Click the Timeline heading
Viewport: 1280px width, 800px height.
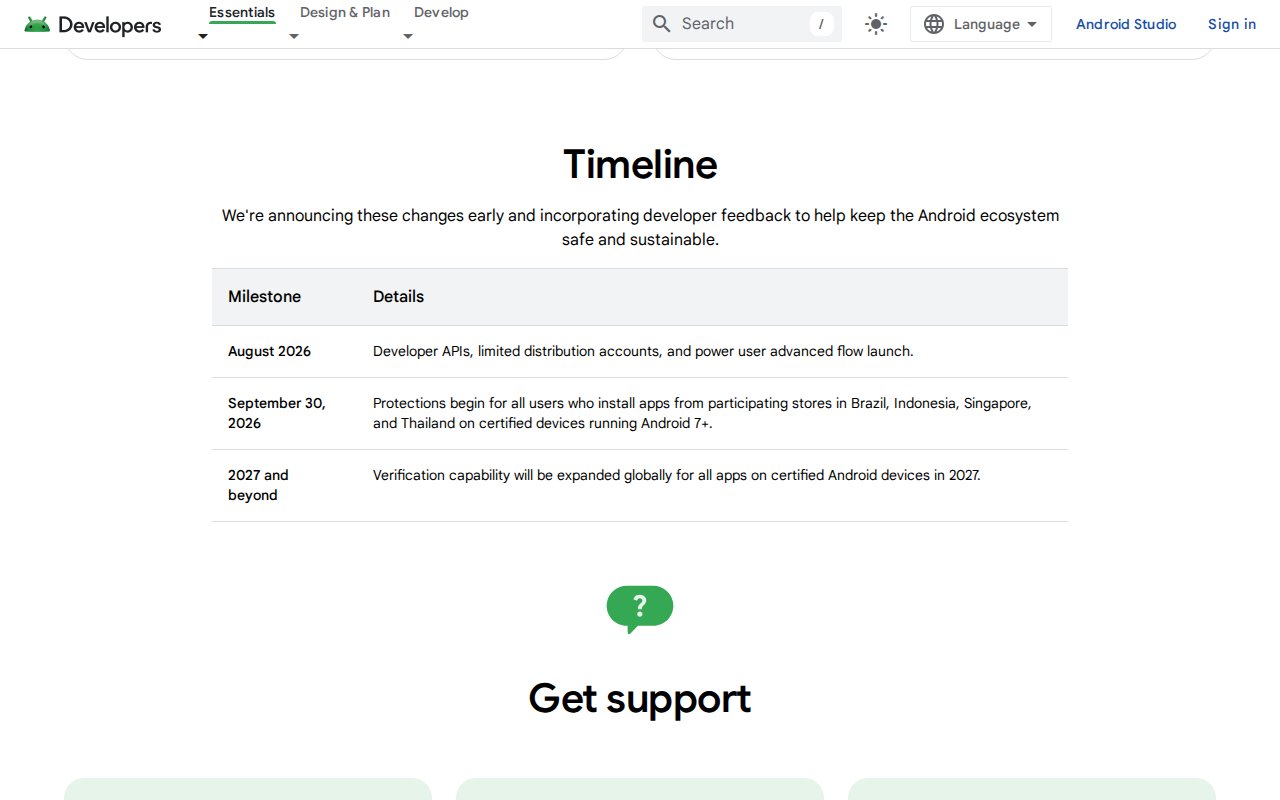tap(640, 164)
